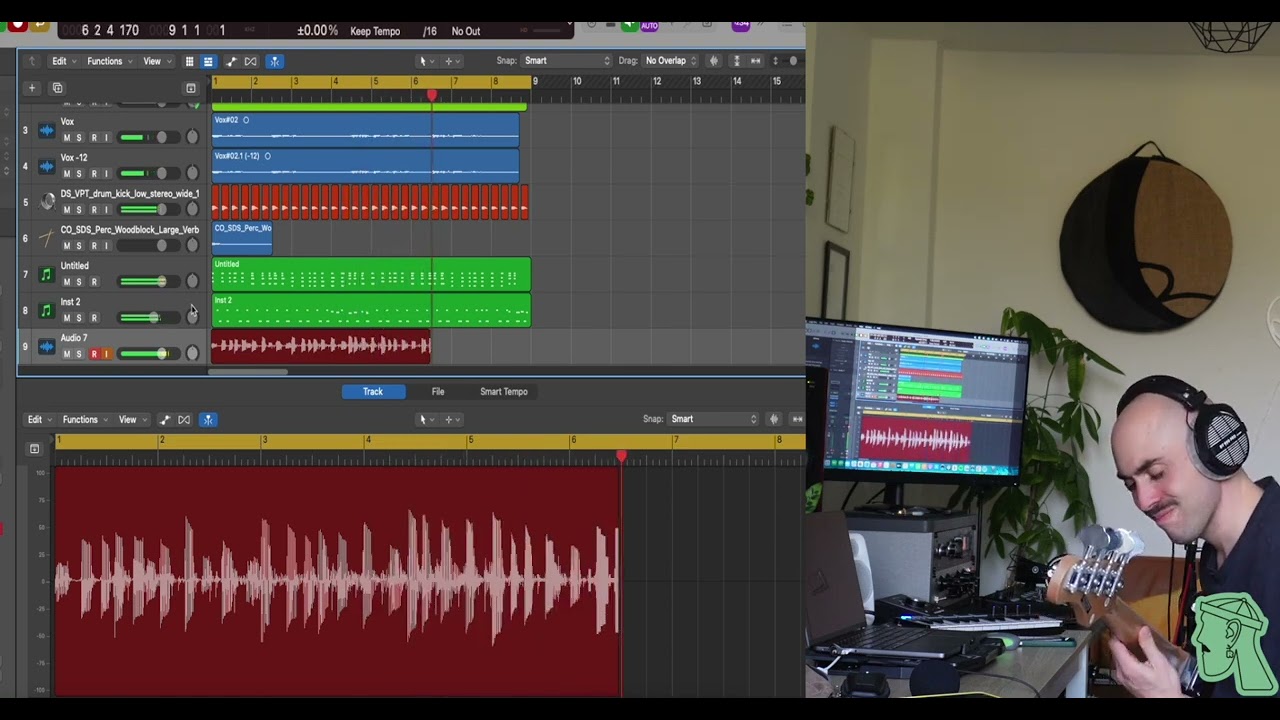Click the Vox track audio icon
1280x720 pixels.
tap(46, 130)
